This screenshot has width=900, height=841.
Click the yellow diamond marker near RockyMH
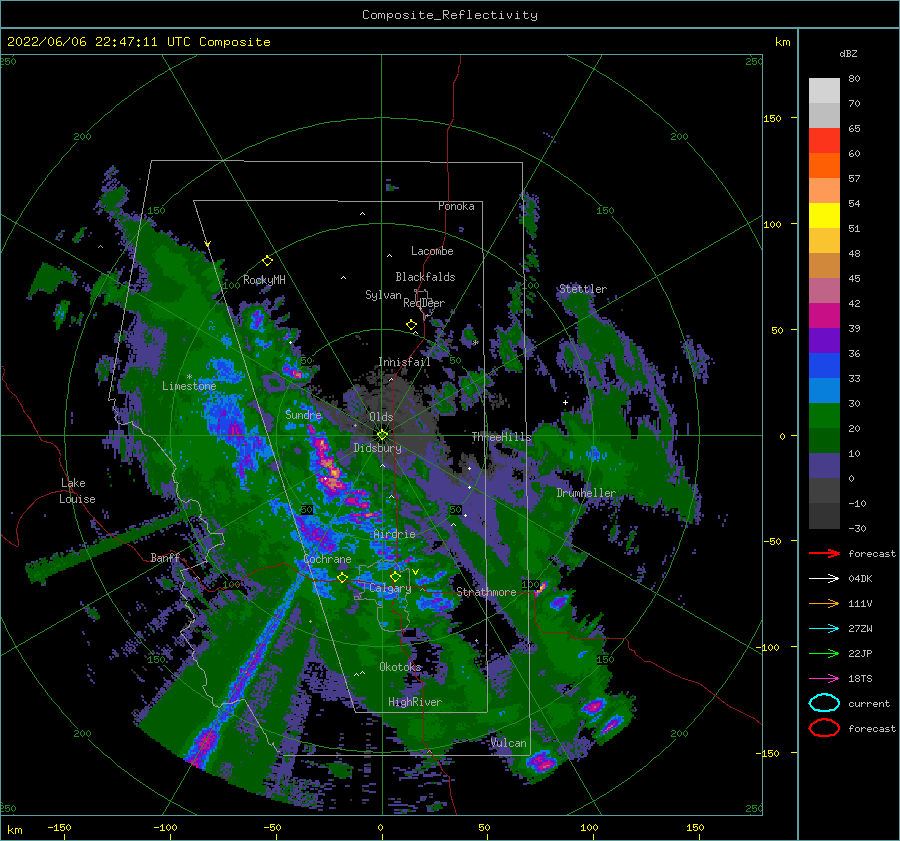[x=267, y=261]
